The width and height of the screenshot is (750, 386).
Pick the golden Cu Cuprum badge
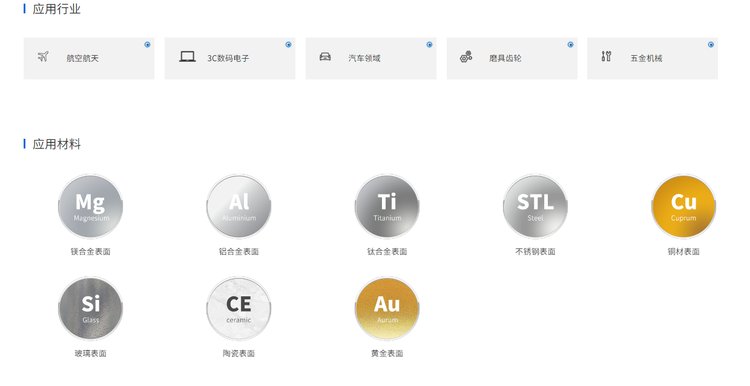click(x=684, y=206)
